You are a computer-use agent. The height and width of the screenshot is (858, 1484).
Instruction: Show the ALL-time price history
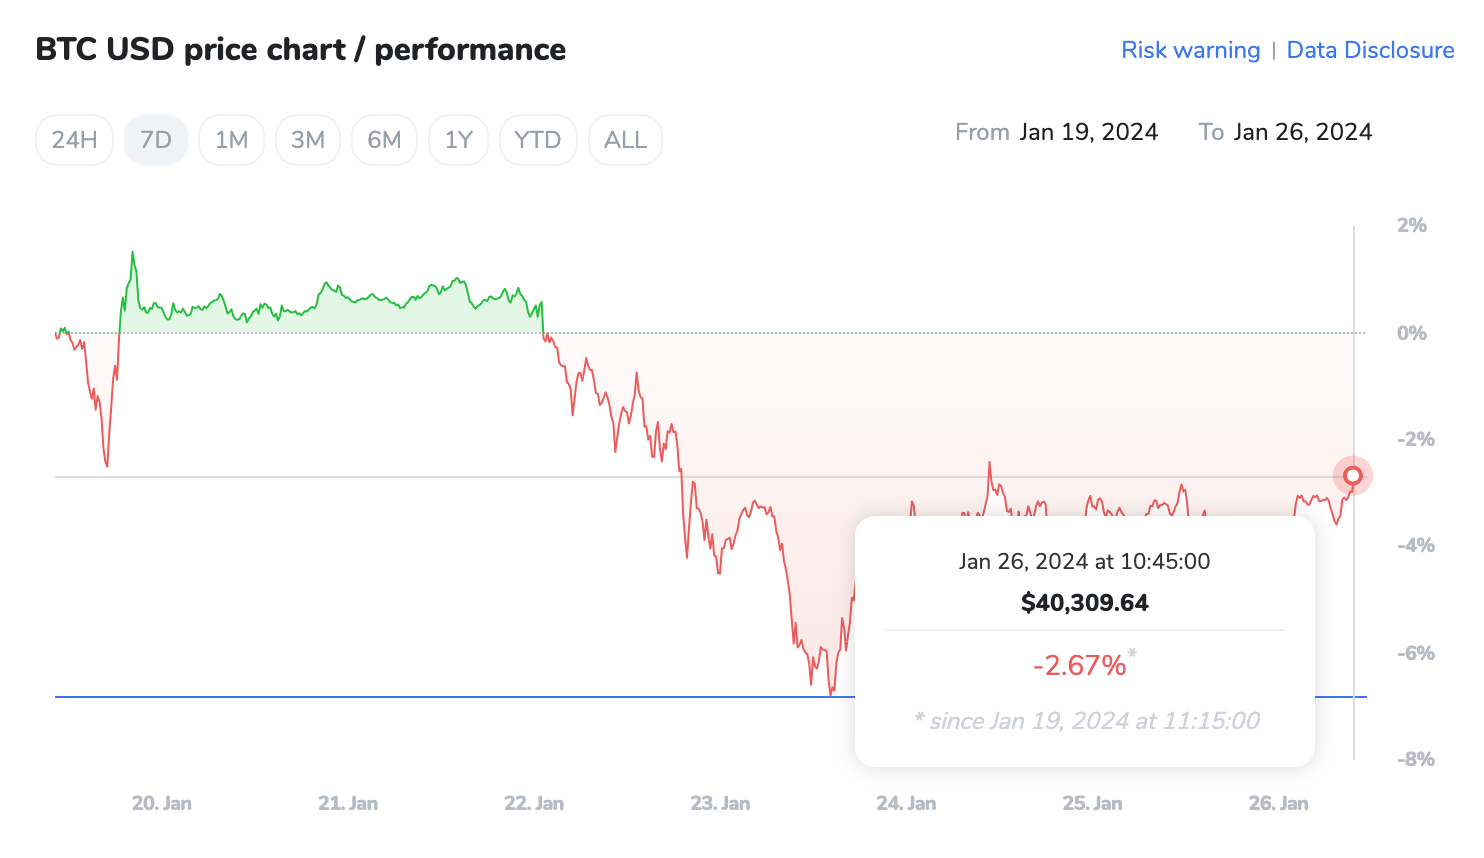click(625, 140)
